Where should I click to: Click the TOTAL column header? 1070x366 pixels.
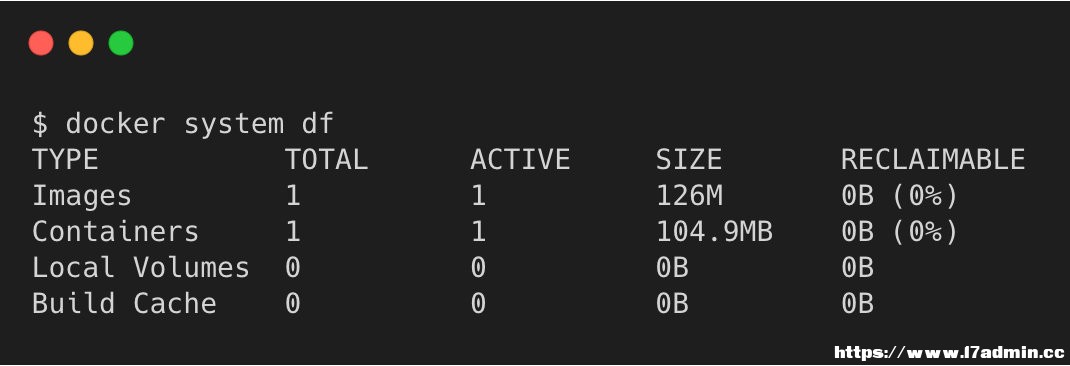click(326, 160)
